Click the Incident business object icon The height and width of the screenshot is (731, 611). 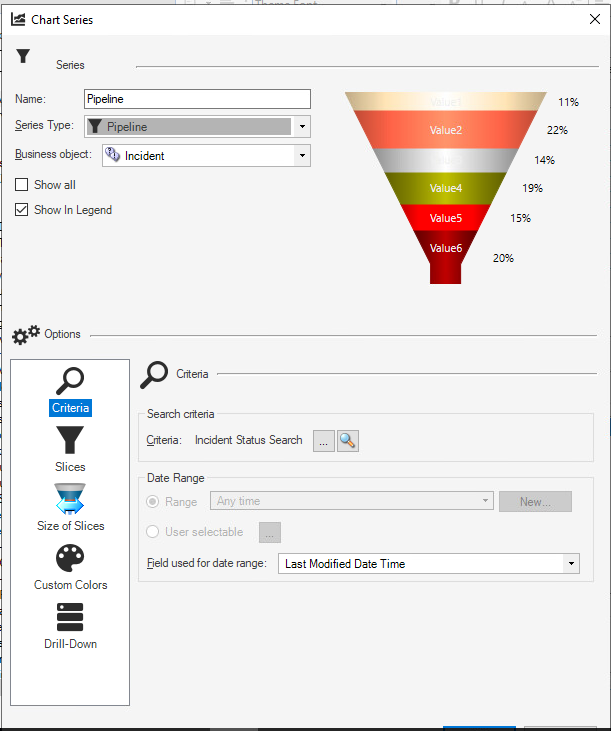click(112, 156)
